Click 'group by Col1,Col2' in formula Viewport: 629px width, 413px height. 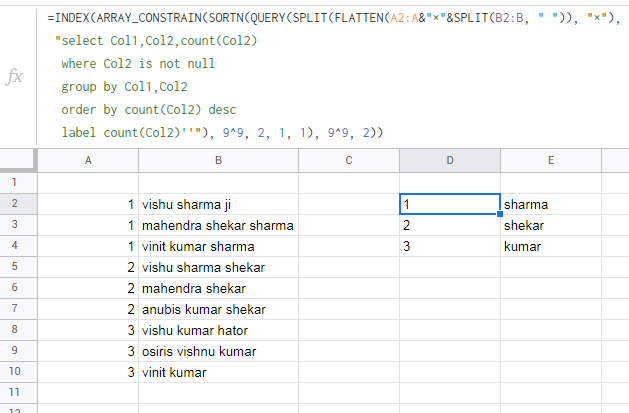click(x=124, y=87)
